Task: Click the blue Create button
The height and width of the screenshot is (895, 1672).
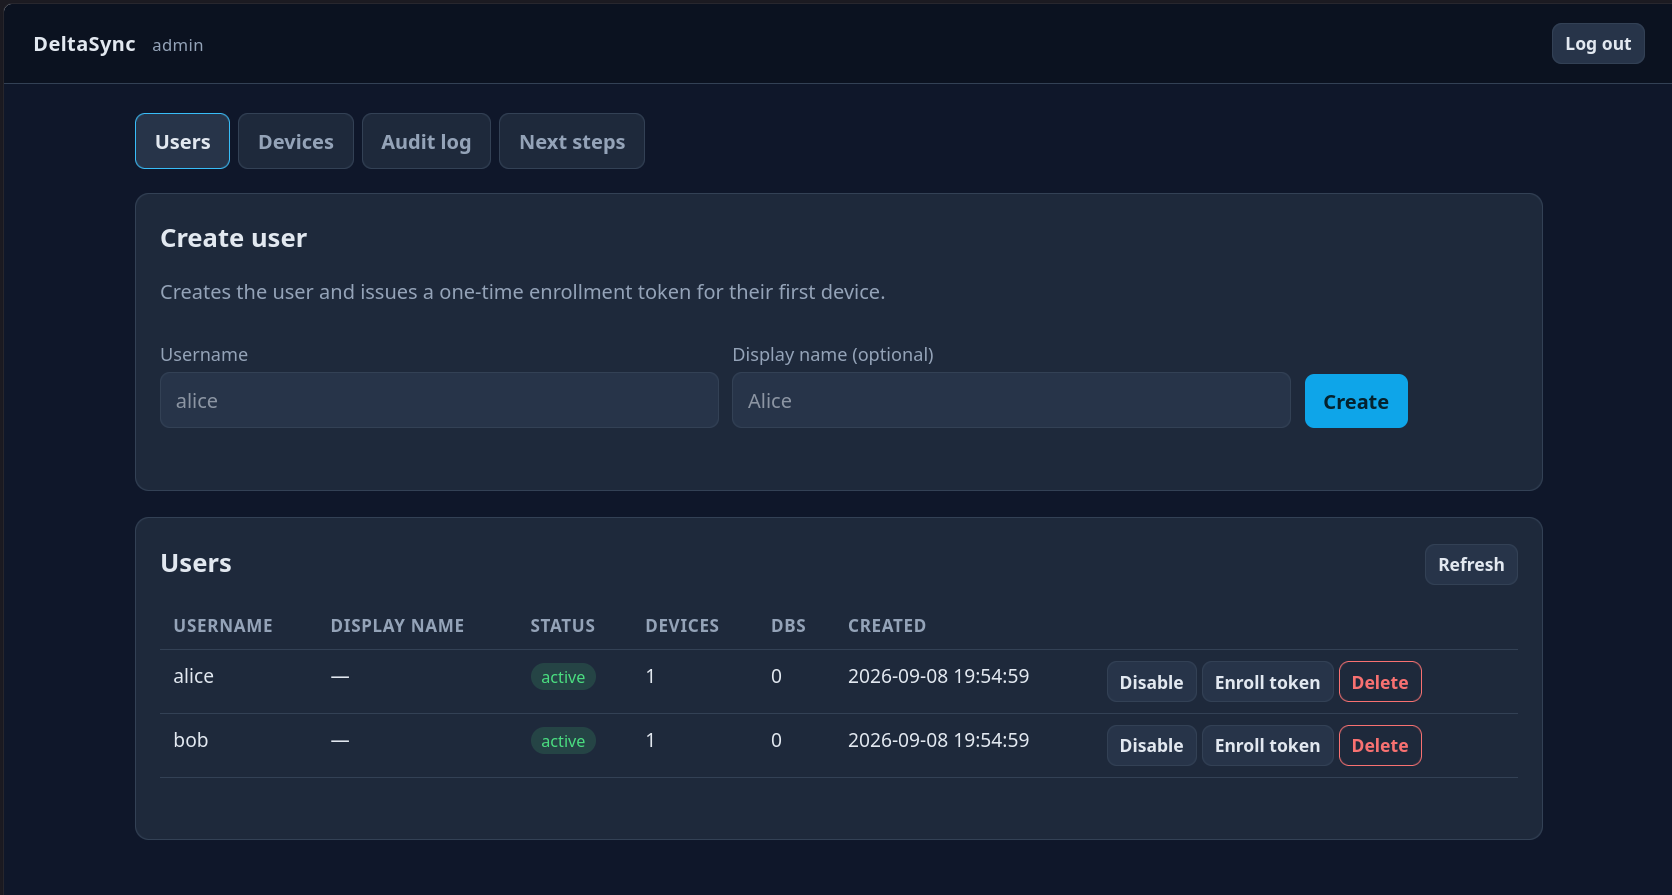Action: point(1356,401)
